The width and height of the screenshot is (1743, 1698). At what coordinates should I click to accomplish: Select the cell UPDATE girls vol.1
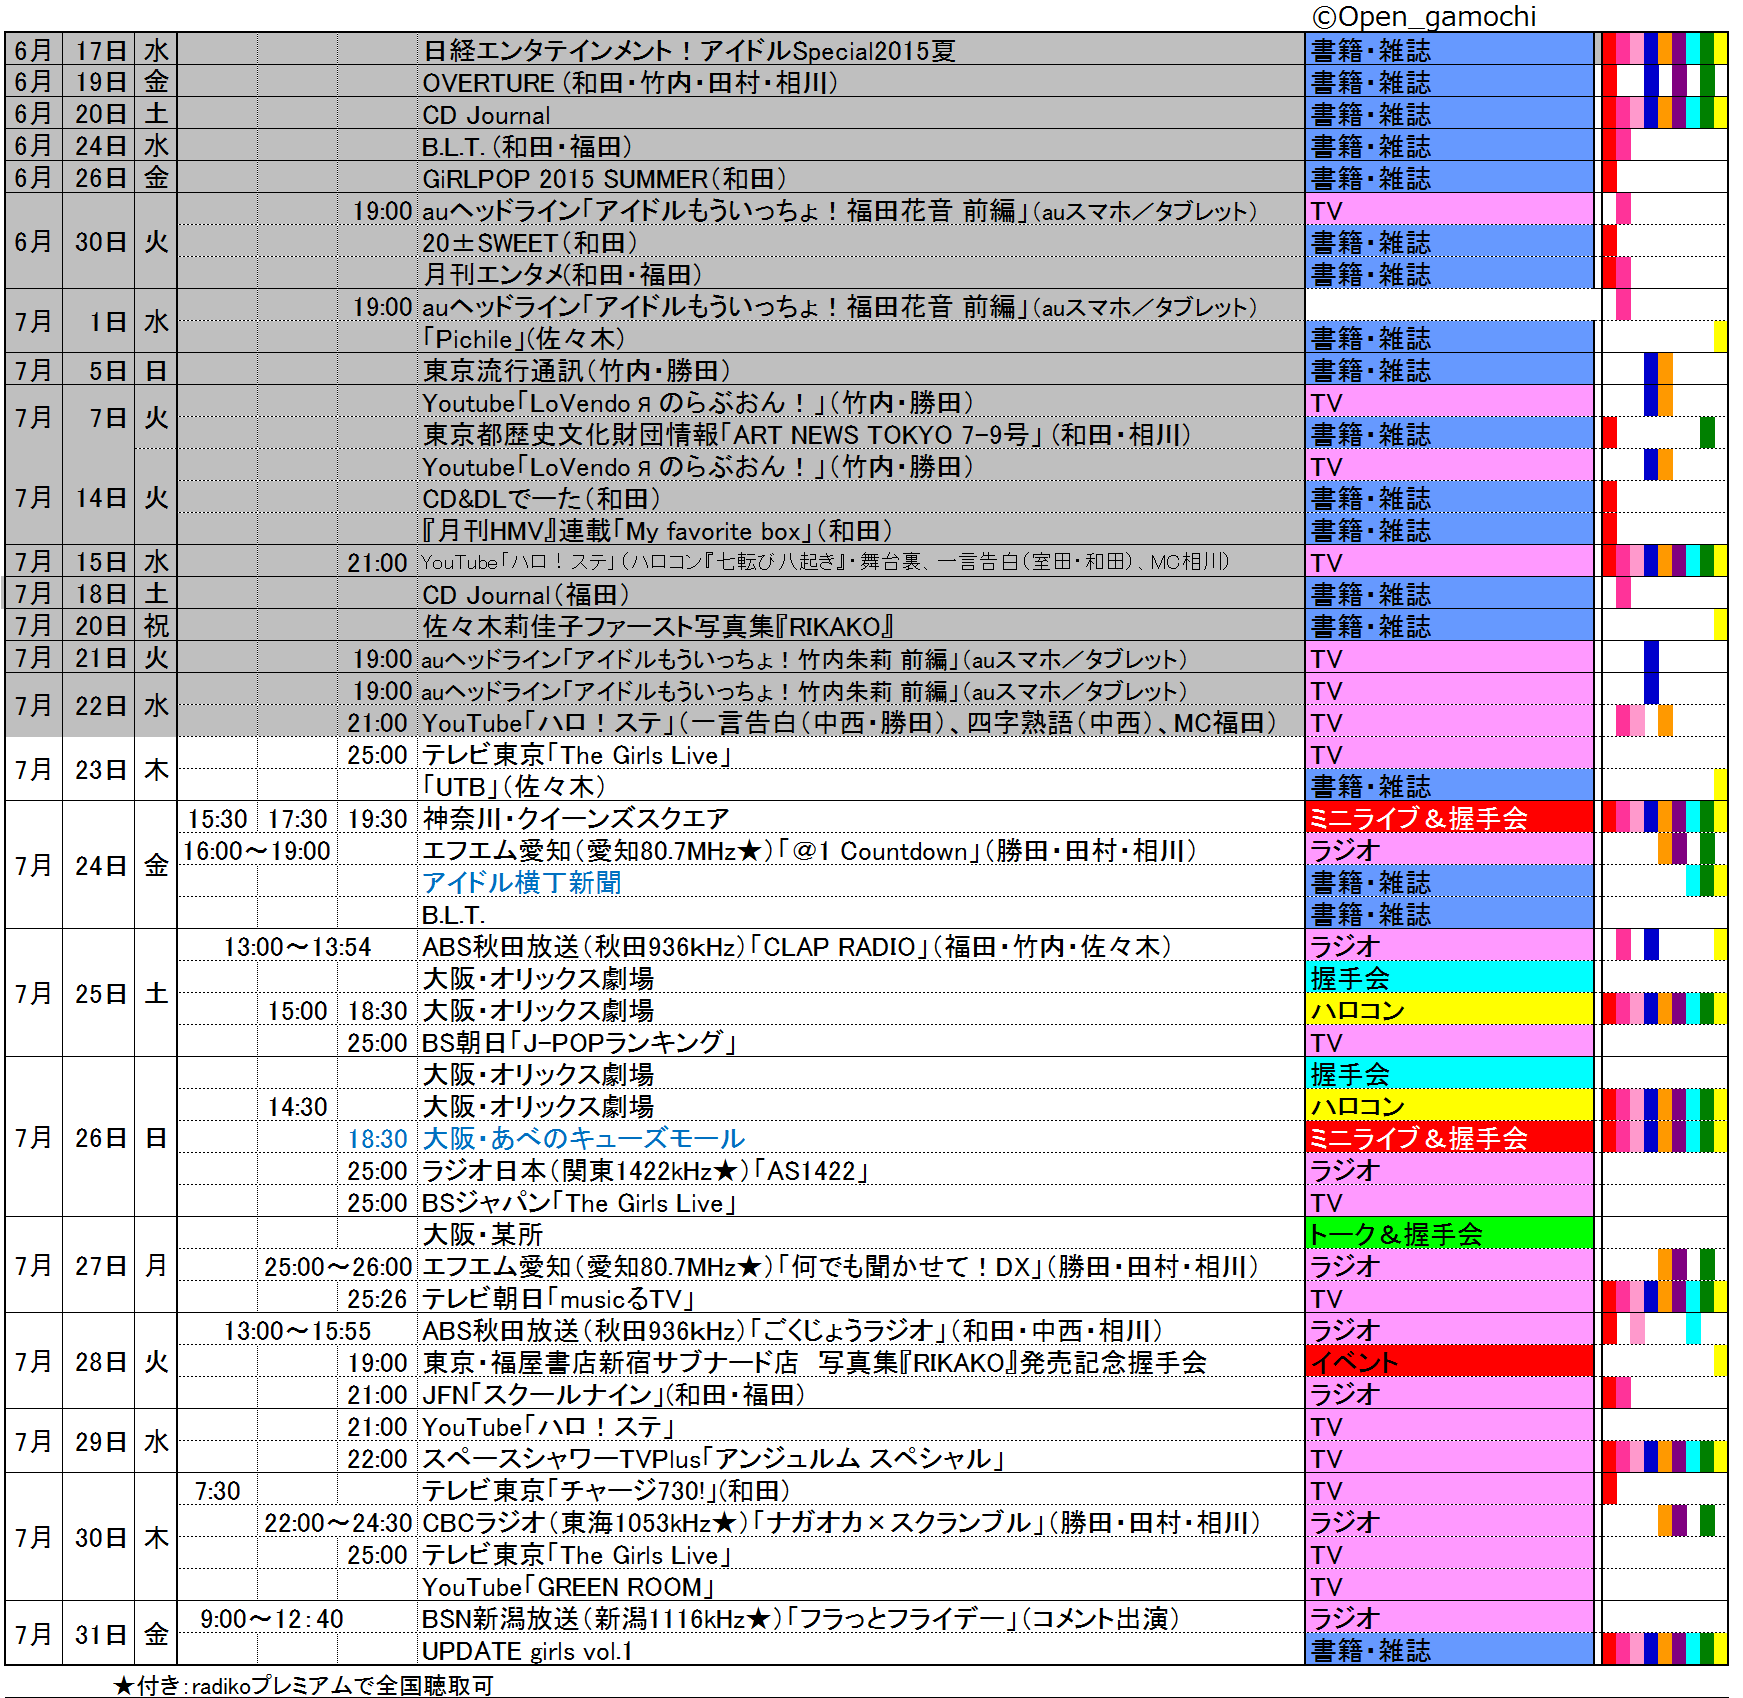pos(861,1650)
